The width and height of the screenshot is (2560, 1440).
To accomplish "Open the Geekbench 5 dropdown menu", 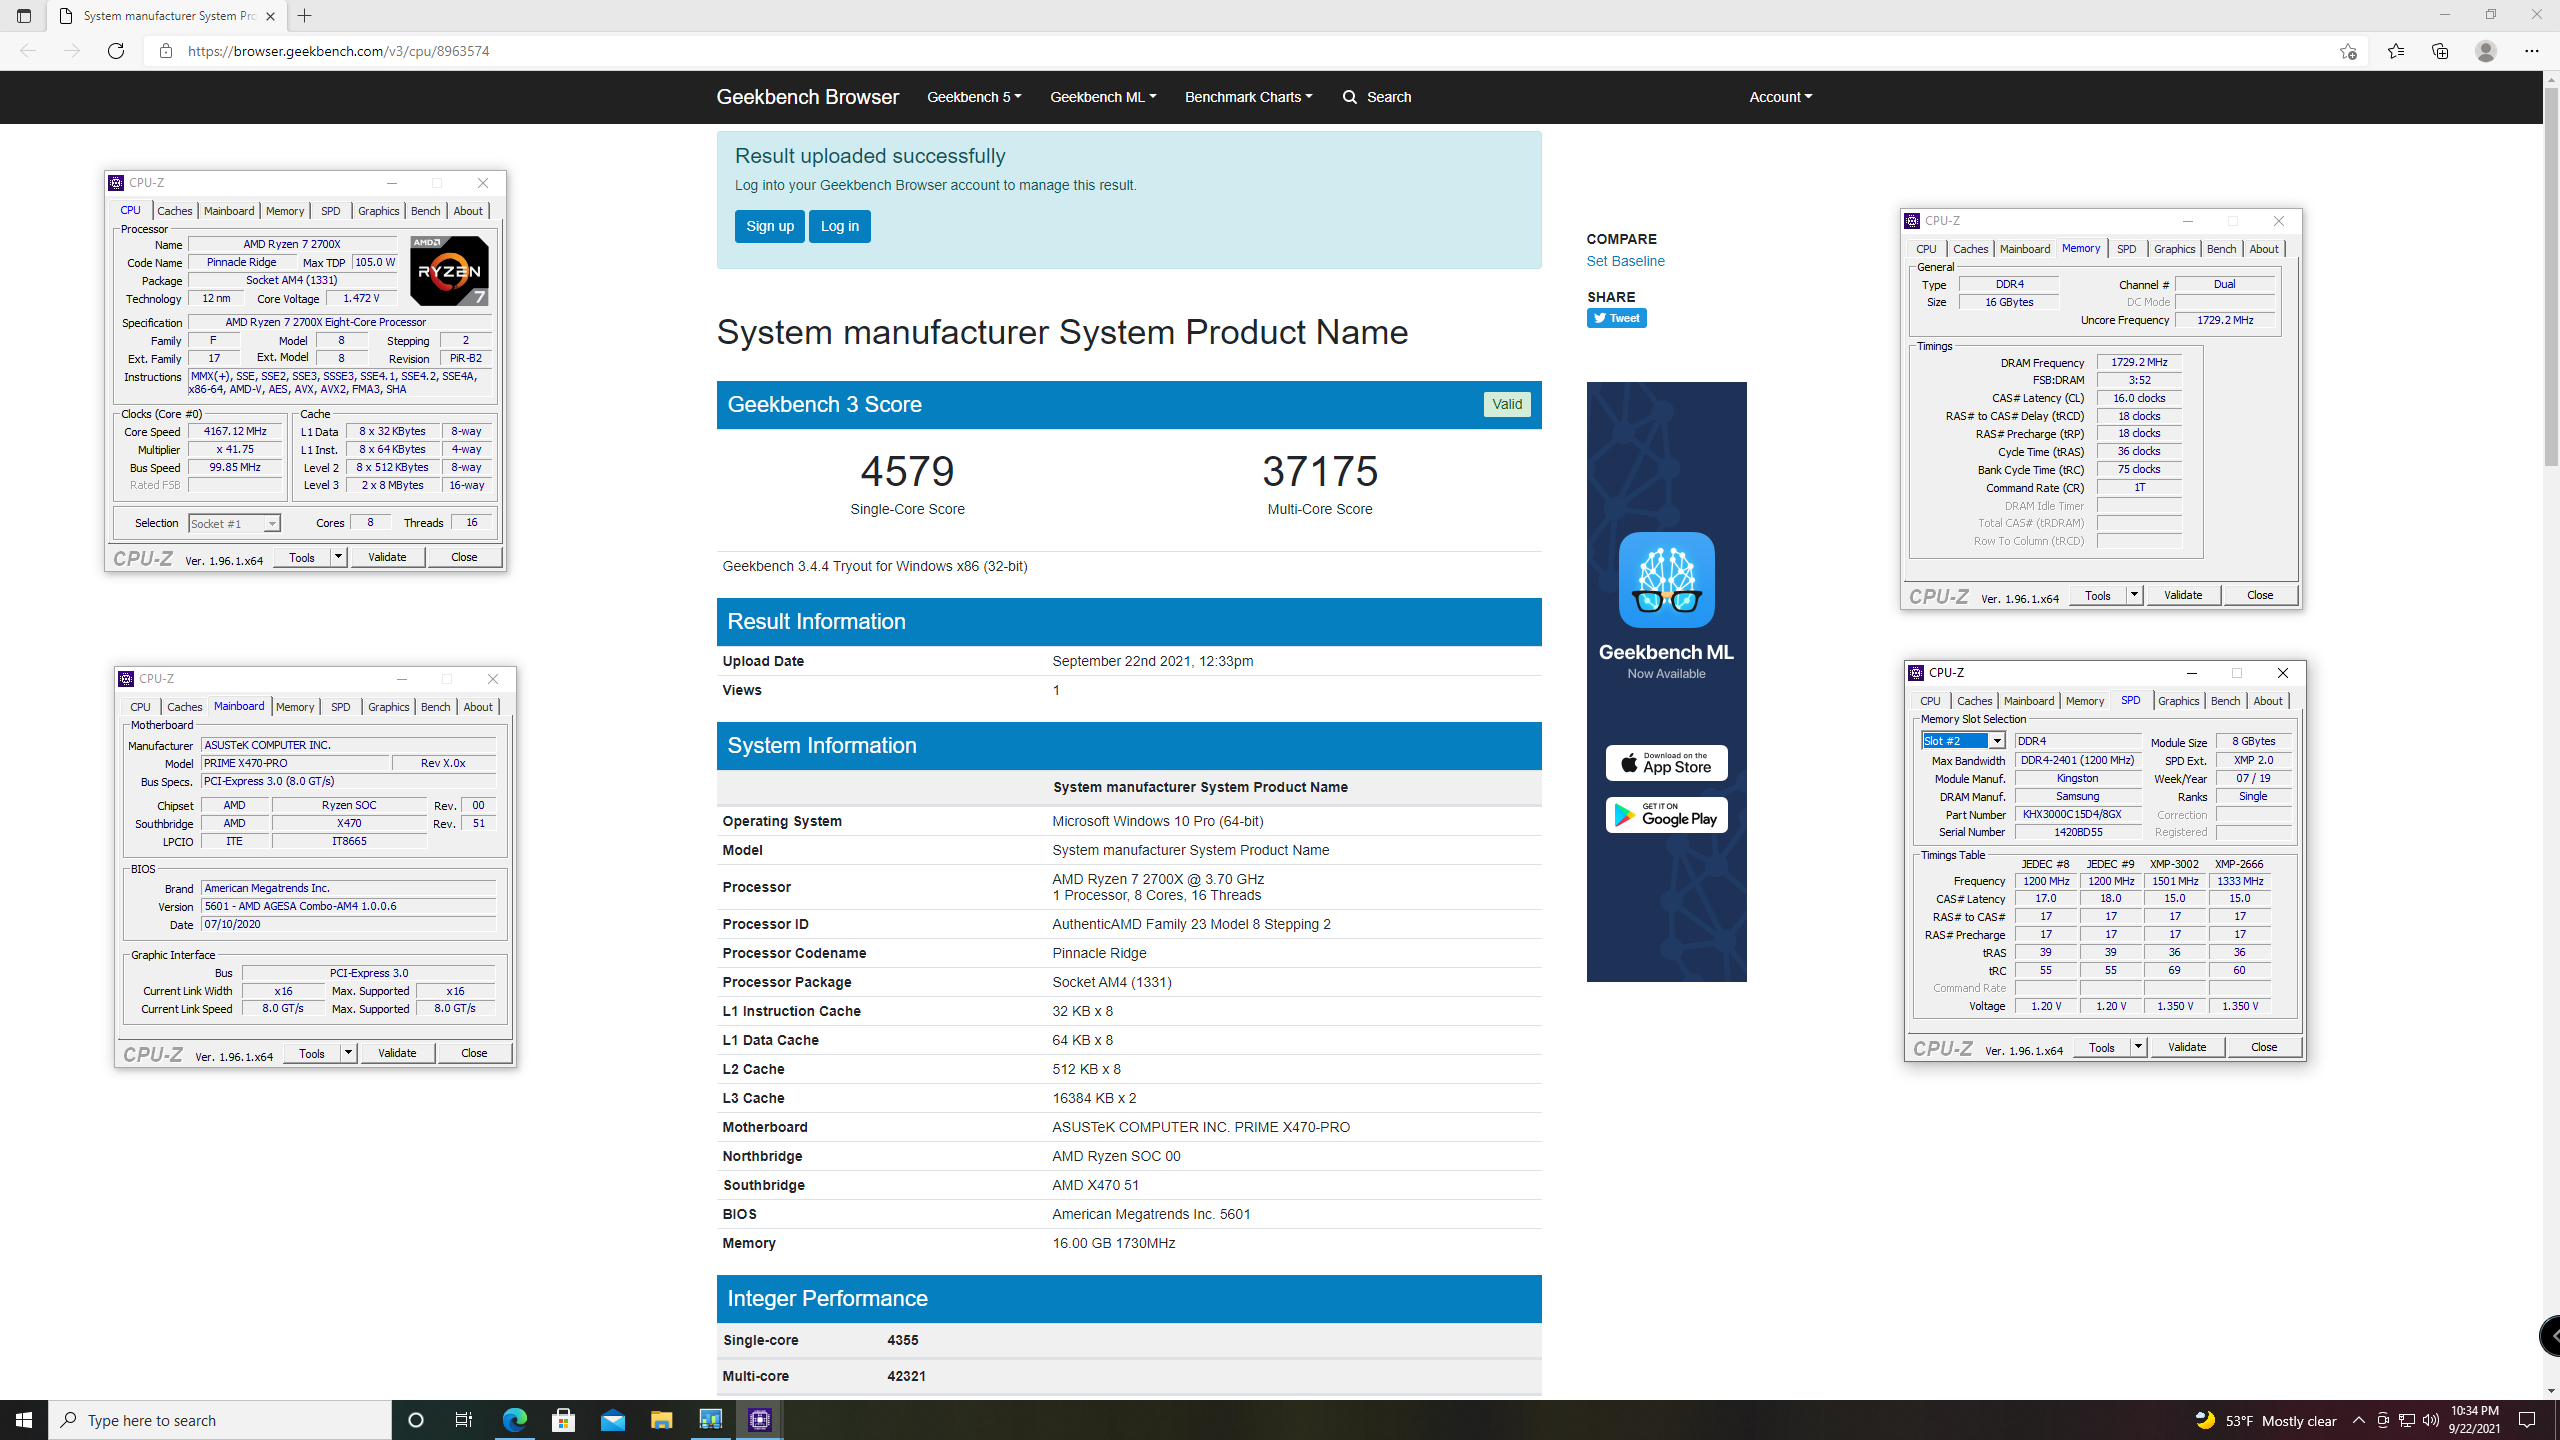I will coord(974,97).
